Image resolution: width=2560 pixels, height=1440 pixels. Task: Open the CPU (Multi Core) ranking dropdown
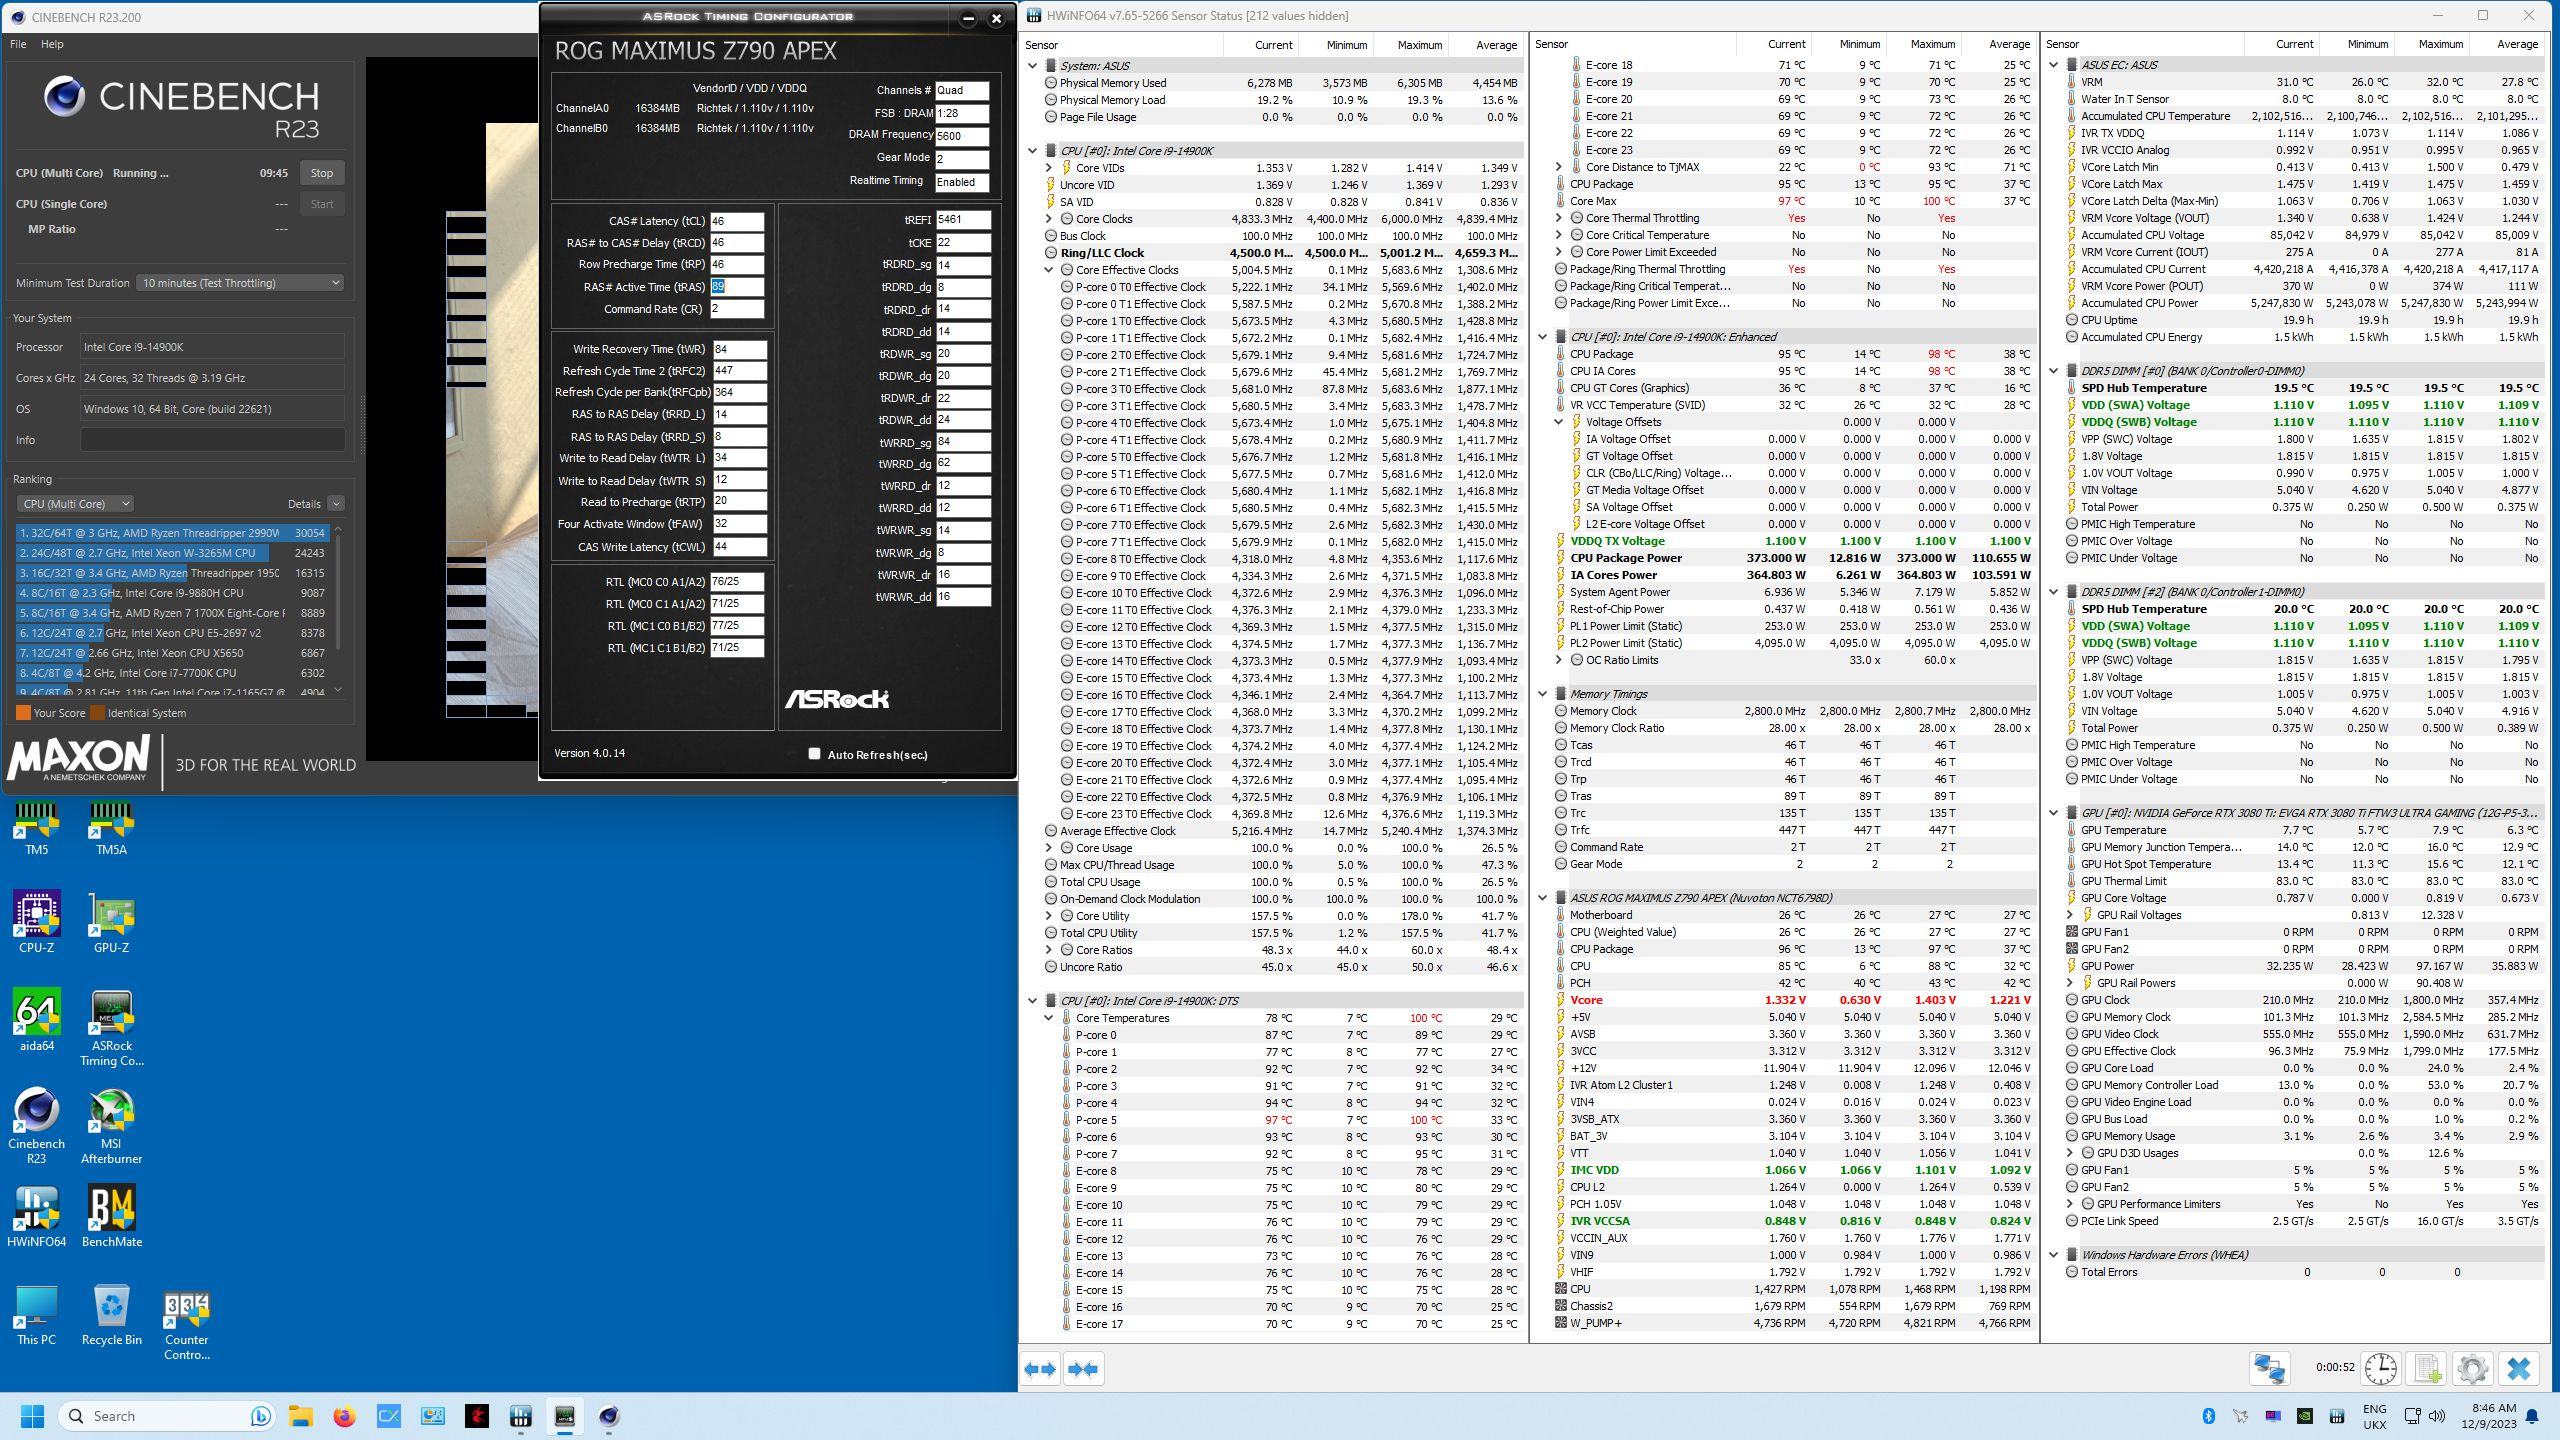click(75, 504)
